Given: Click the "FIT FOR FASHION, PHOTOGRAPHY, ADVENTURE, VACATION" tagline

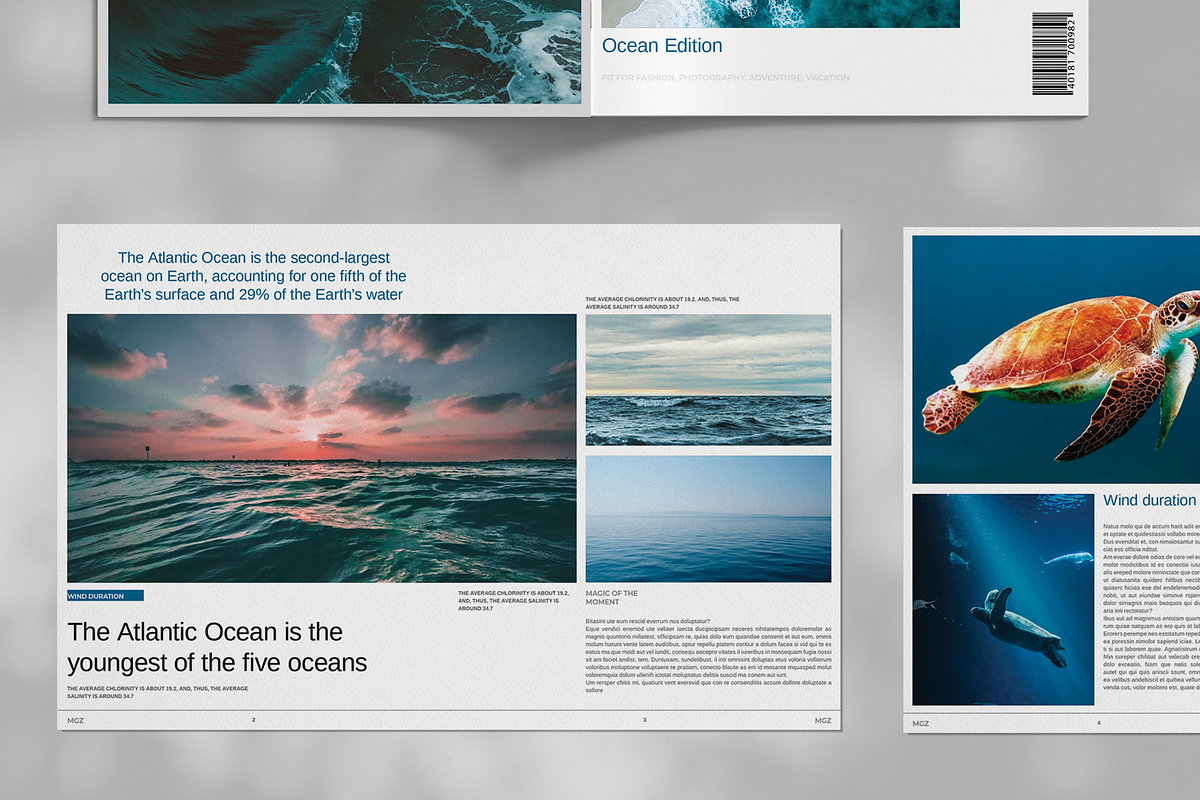Looking at the screenshot, I should tap(725, 77).
